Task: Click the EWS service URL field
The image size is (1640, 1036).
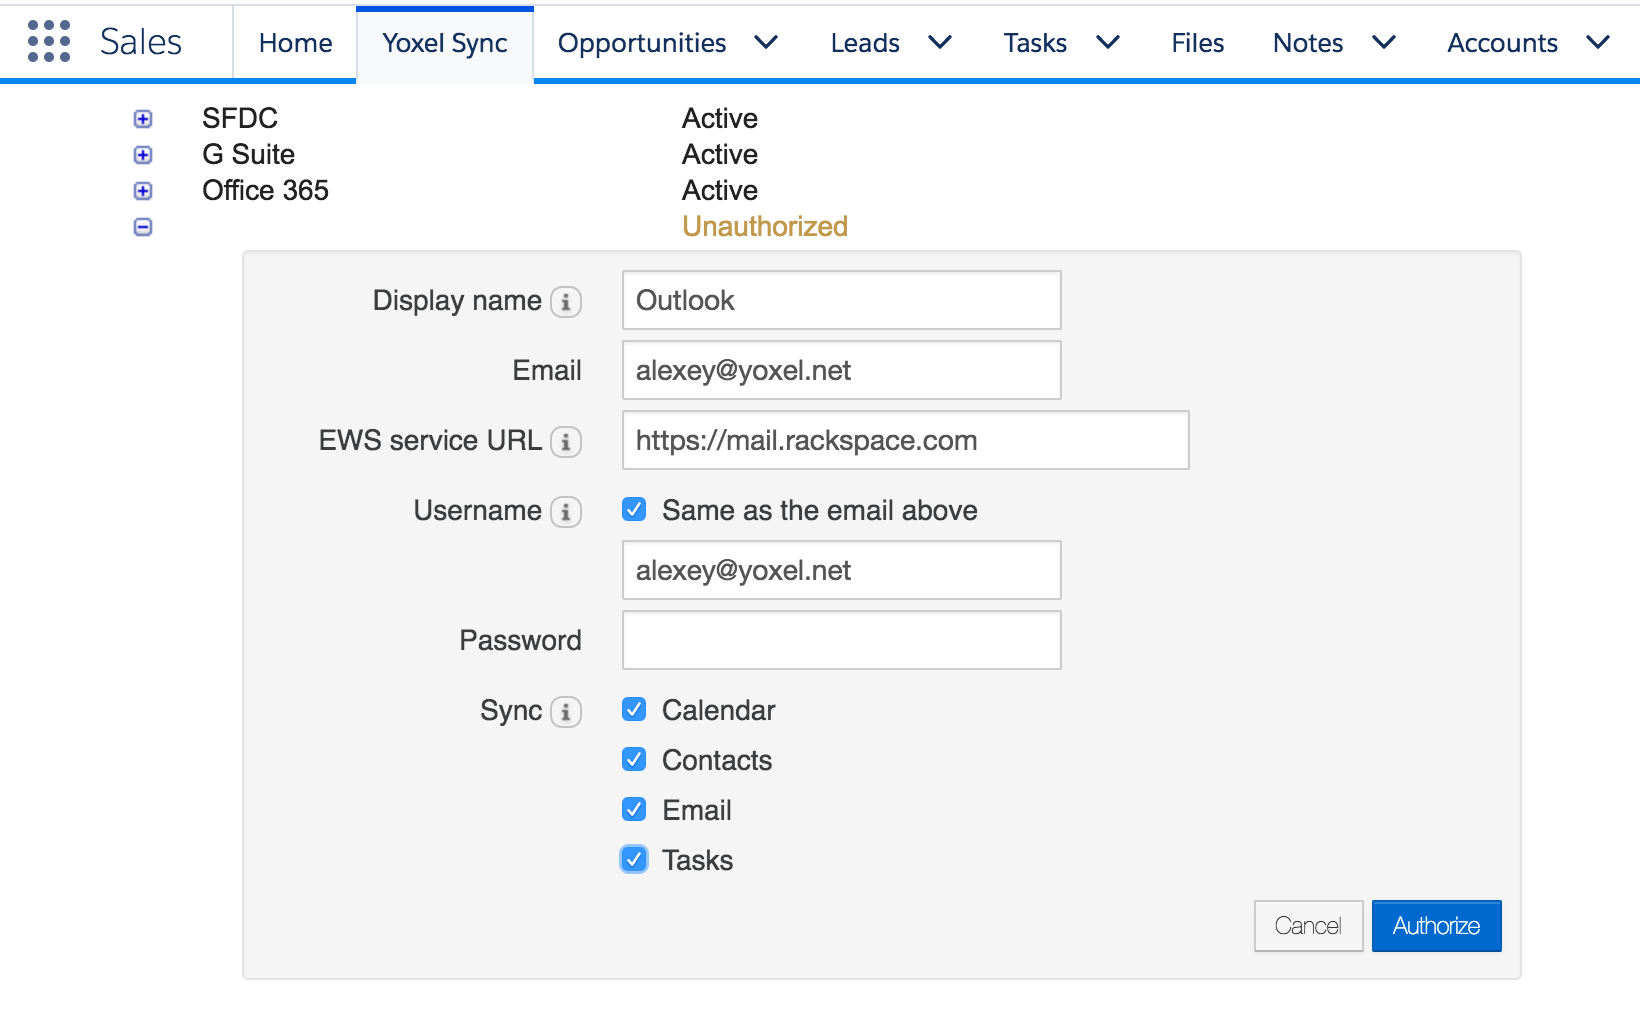Action: [905, 440]
